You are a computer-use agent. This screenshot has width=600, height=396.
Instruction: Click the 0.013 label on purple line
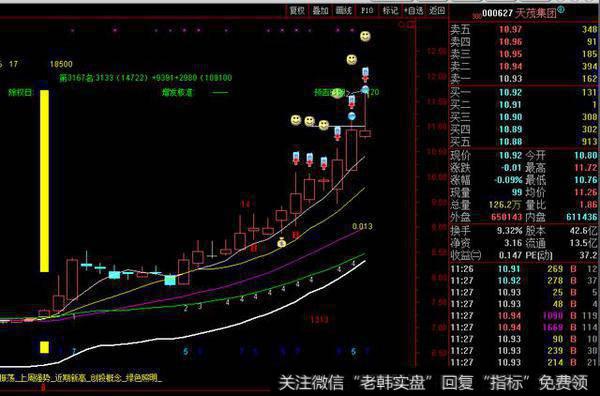click(362, 227)
